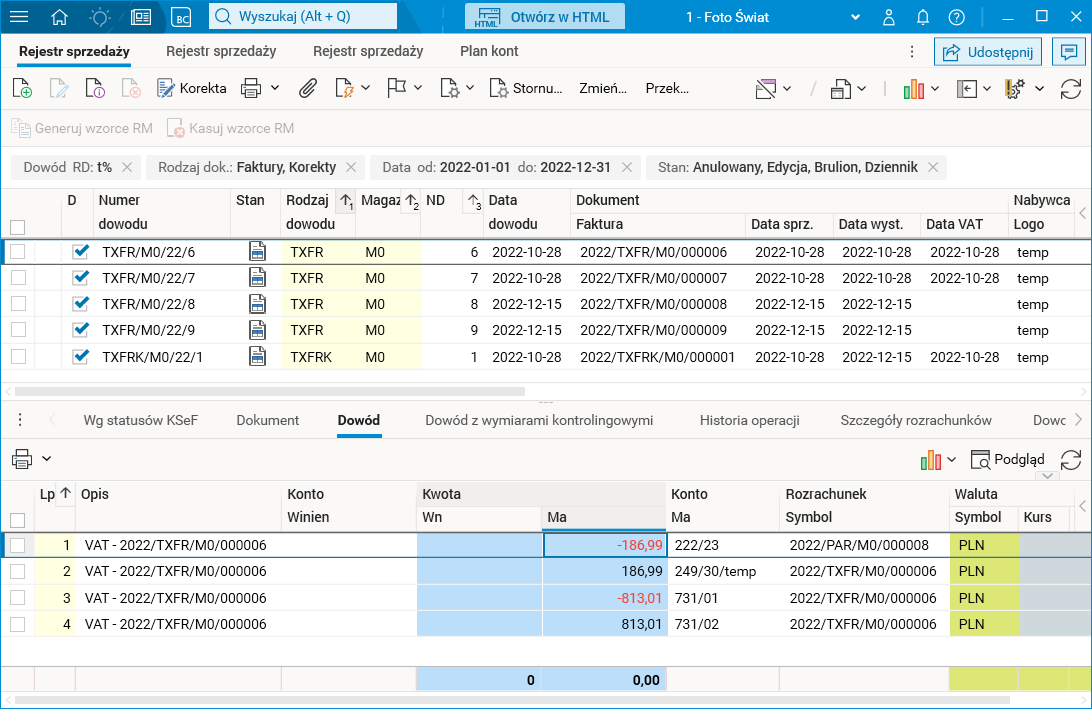The height and width of the screenshot is (709, 1092).
Task: Expand the print dropdown arrow in toolbar
Action: pos(275,88)
